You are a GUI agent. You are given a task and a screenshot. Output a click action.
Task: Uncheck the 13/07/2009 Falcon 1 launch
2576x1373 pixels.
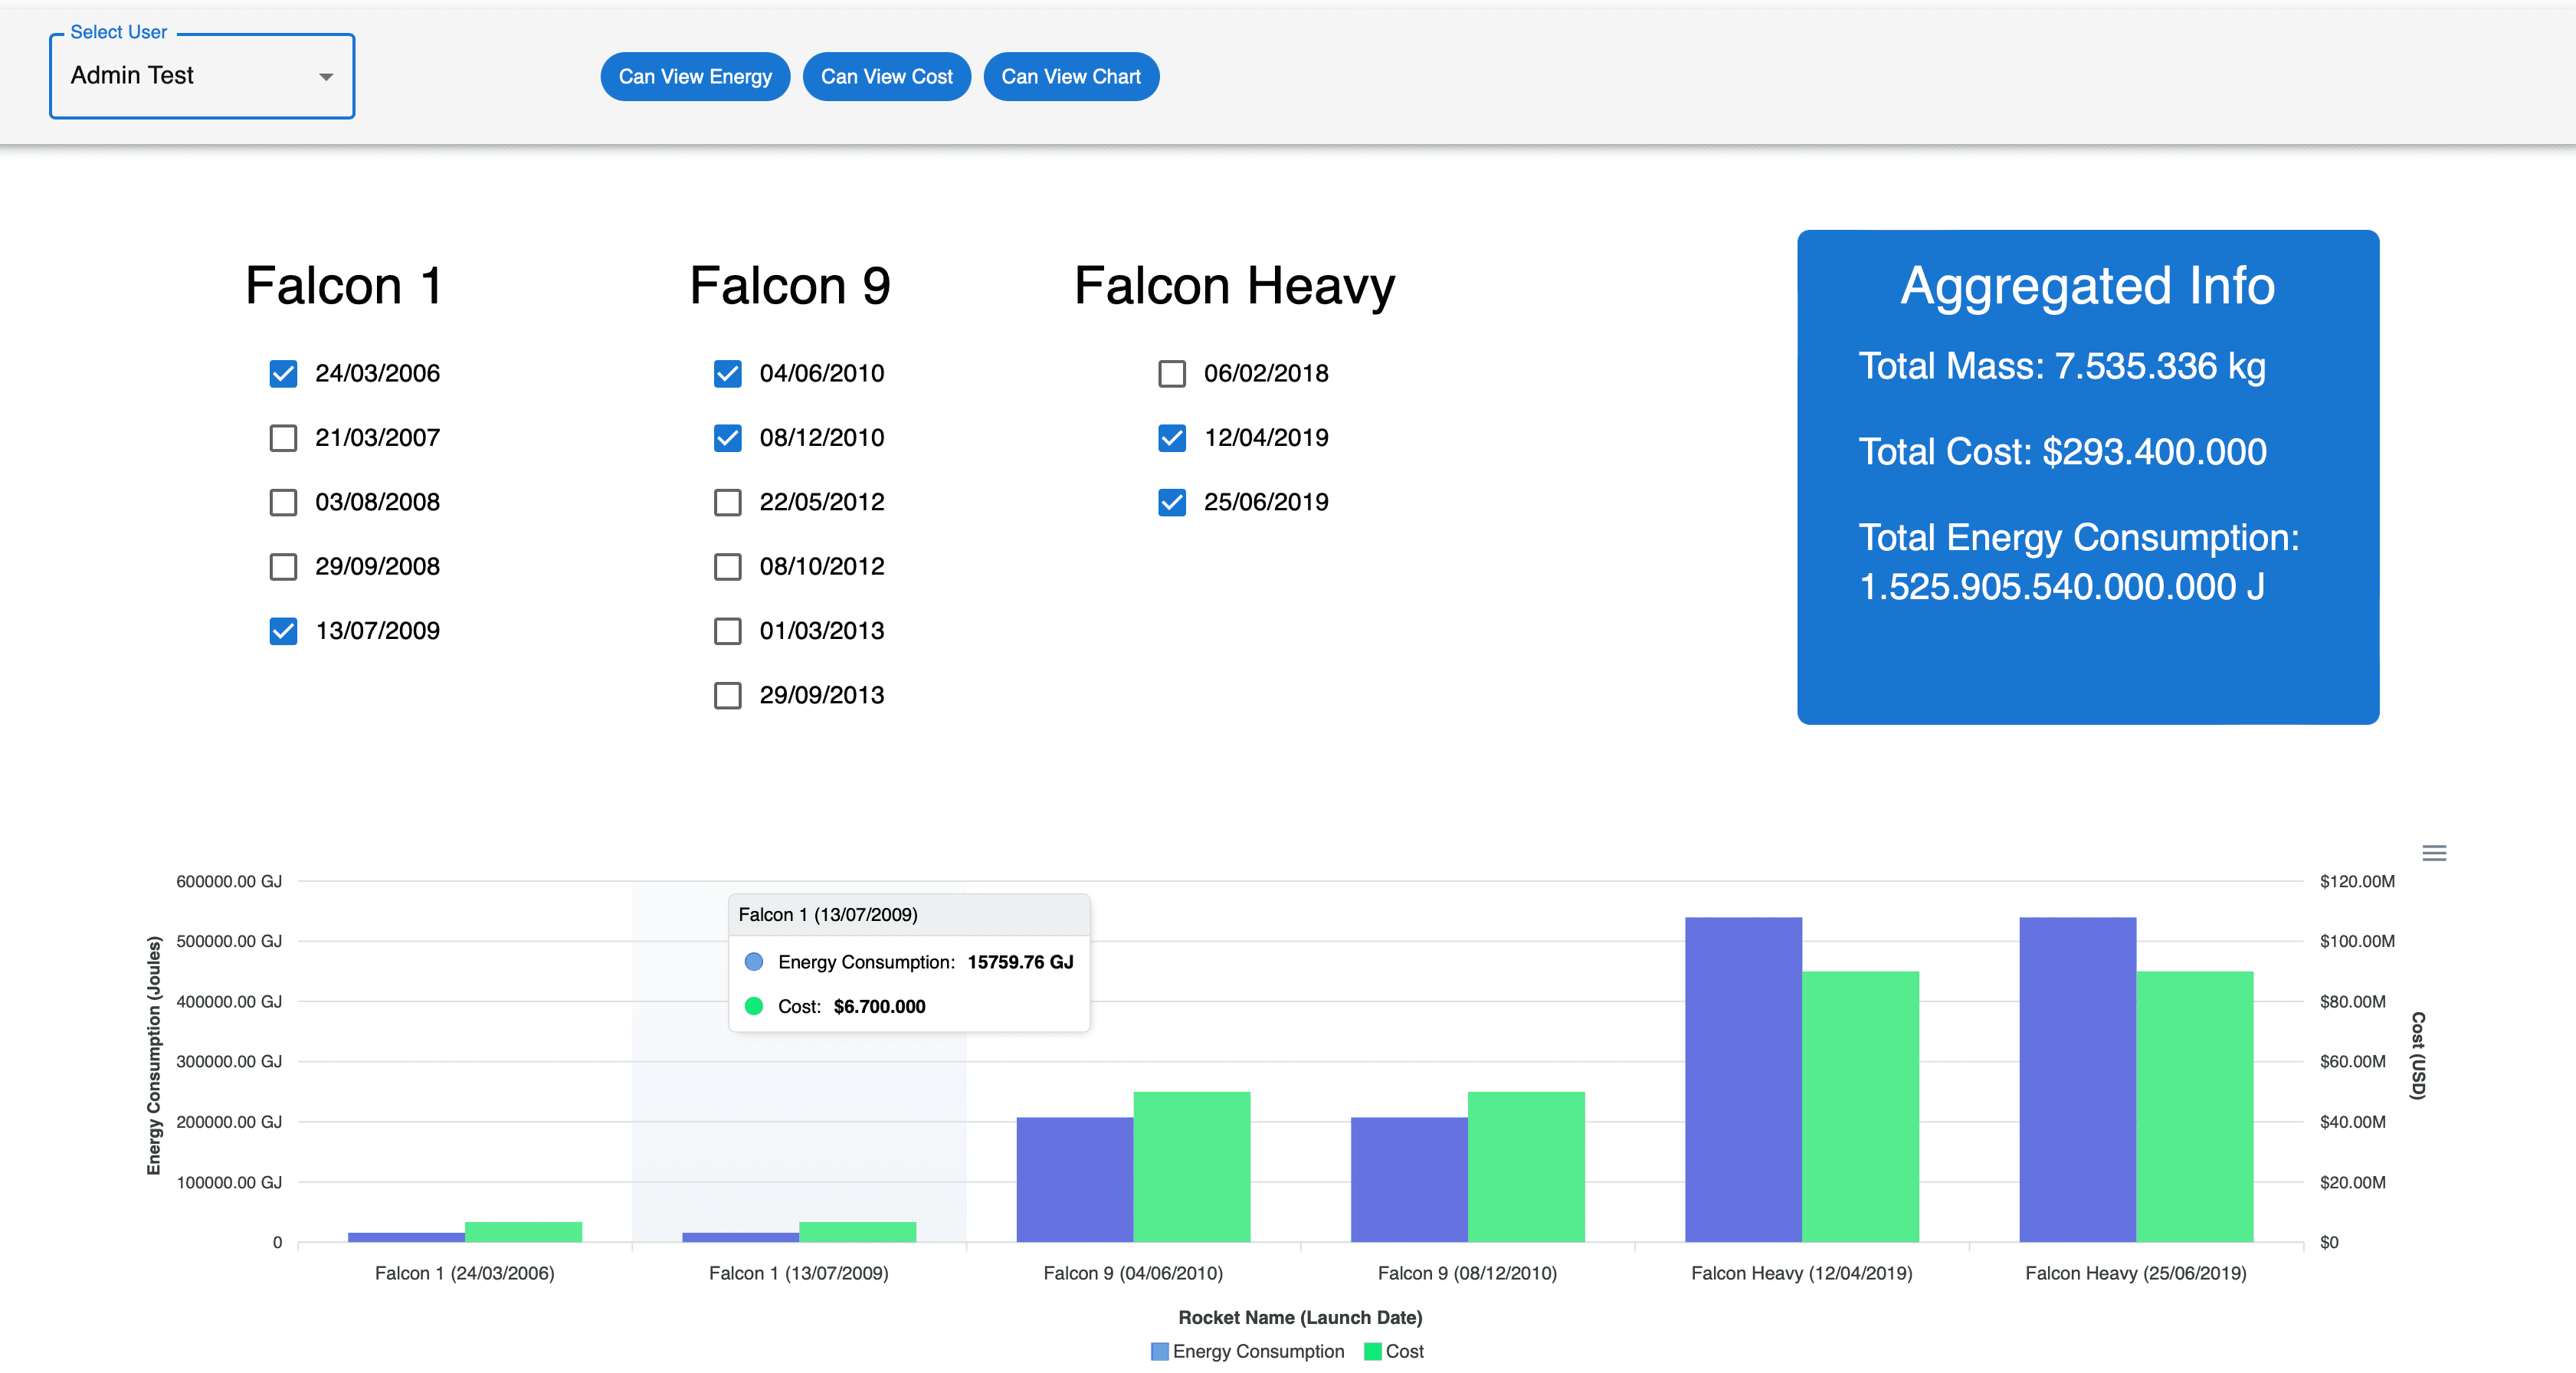coord(283,631)
